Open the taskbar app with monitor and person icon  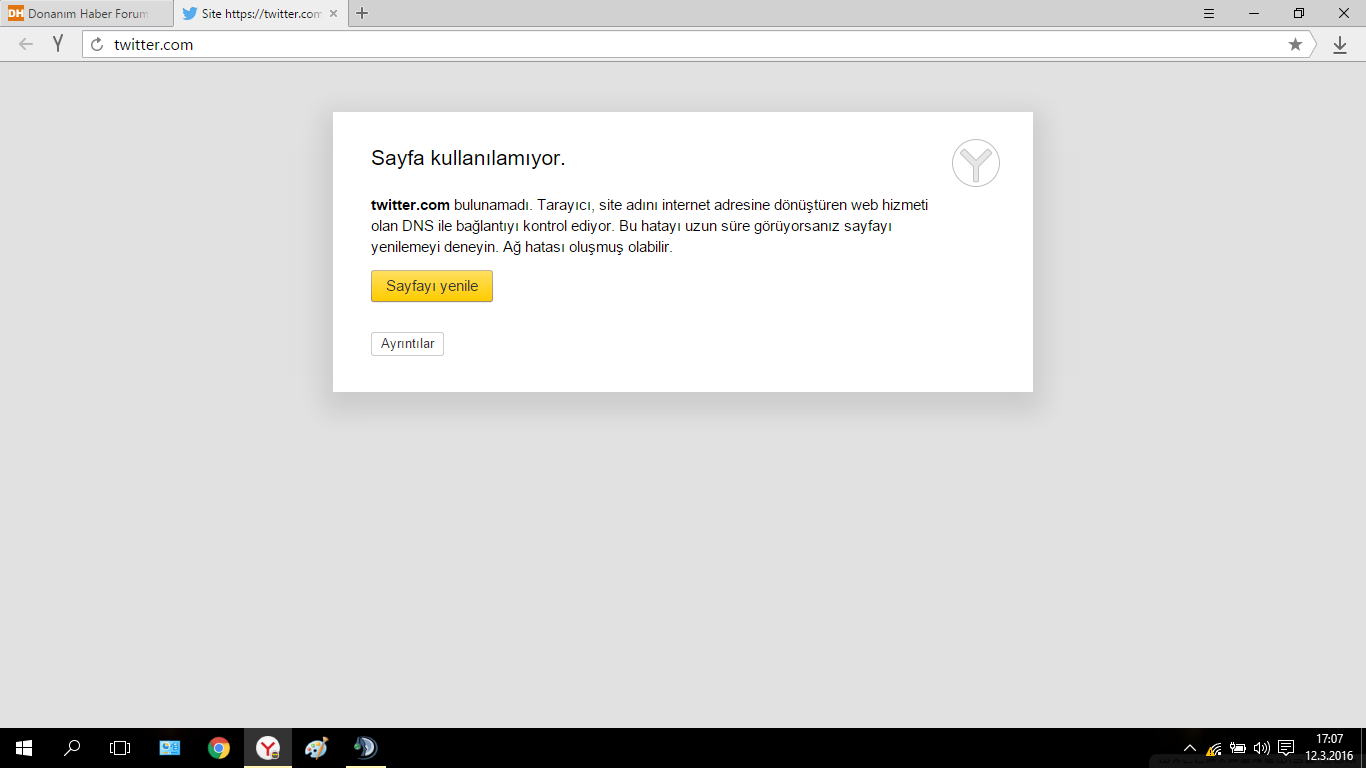pyautogui.click(x=170, y=748)
